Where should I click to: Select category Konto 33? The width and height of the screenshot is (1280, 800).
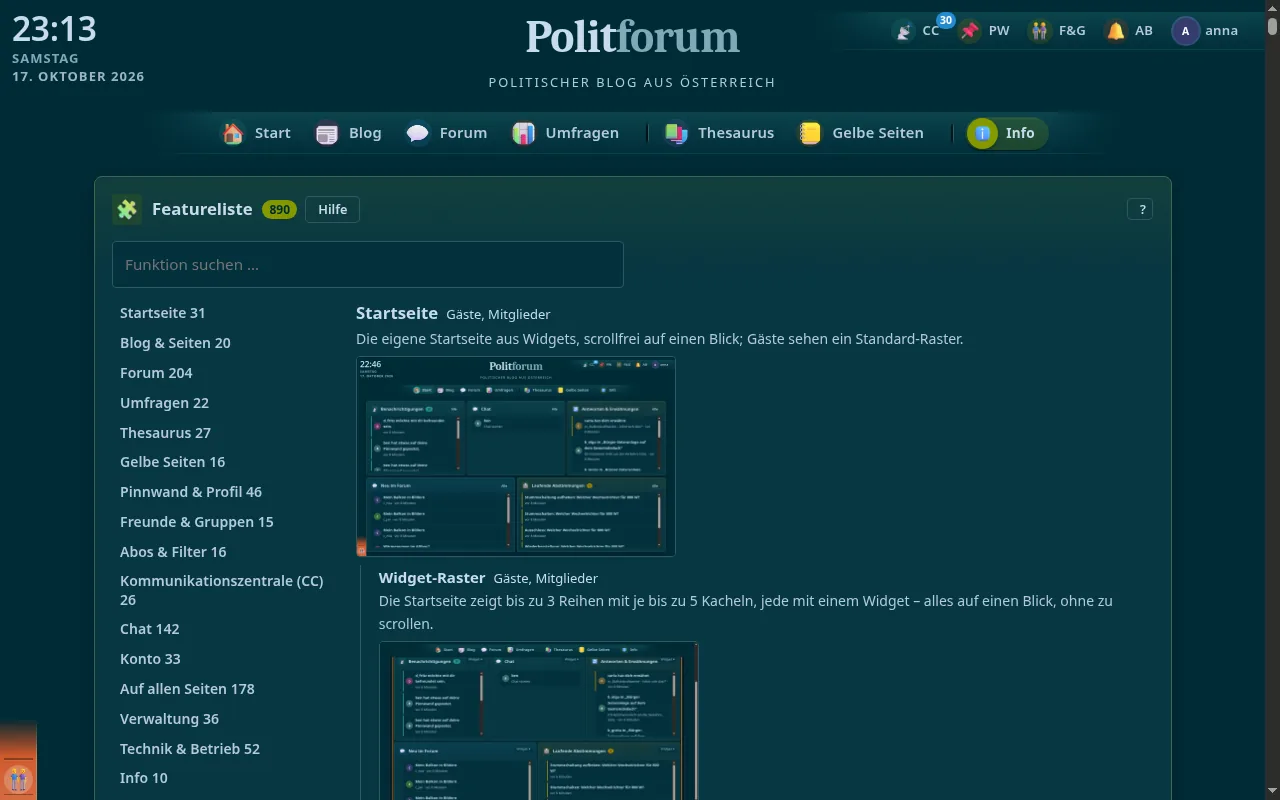[150, 659]
